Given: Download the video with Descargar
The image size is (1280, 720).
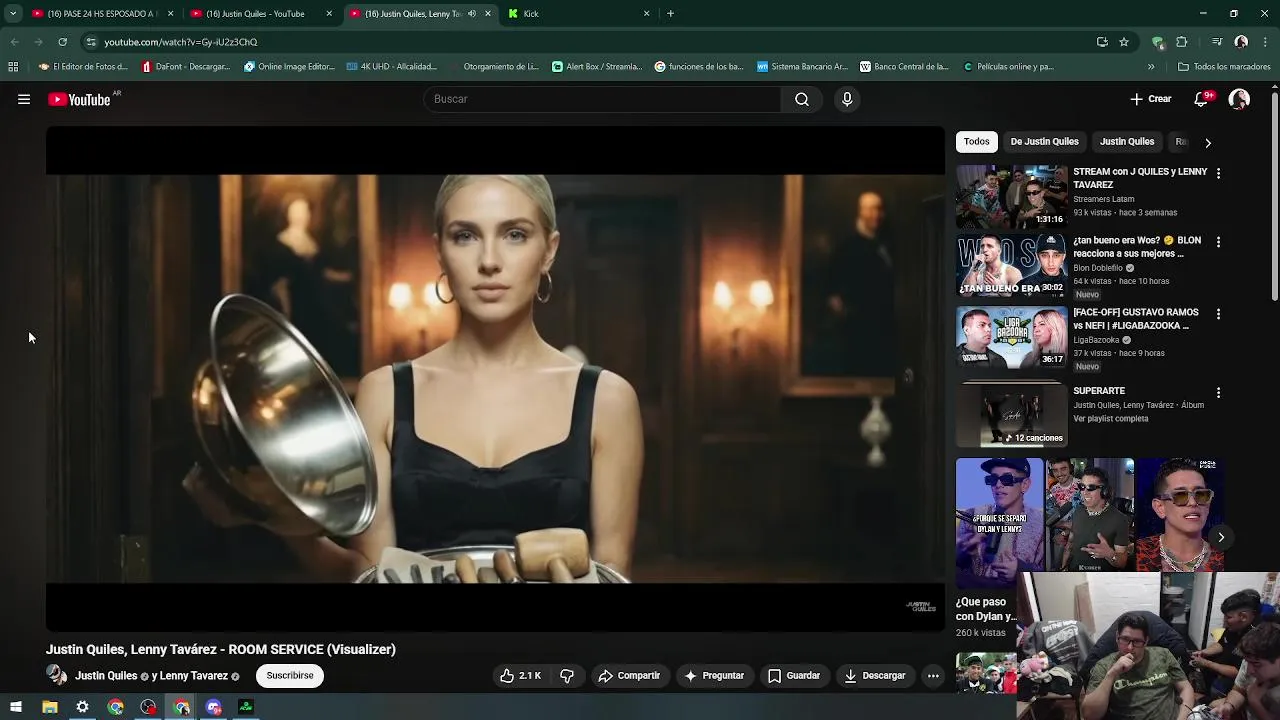Looking at the screenshot, I should click(x=875, y=676).
